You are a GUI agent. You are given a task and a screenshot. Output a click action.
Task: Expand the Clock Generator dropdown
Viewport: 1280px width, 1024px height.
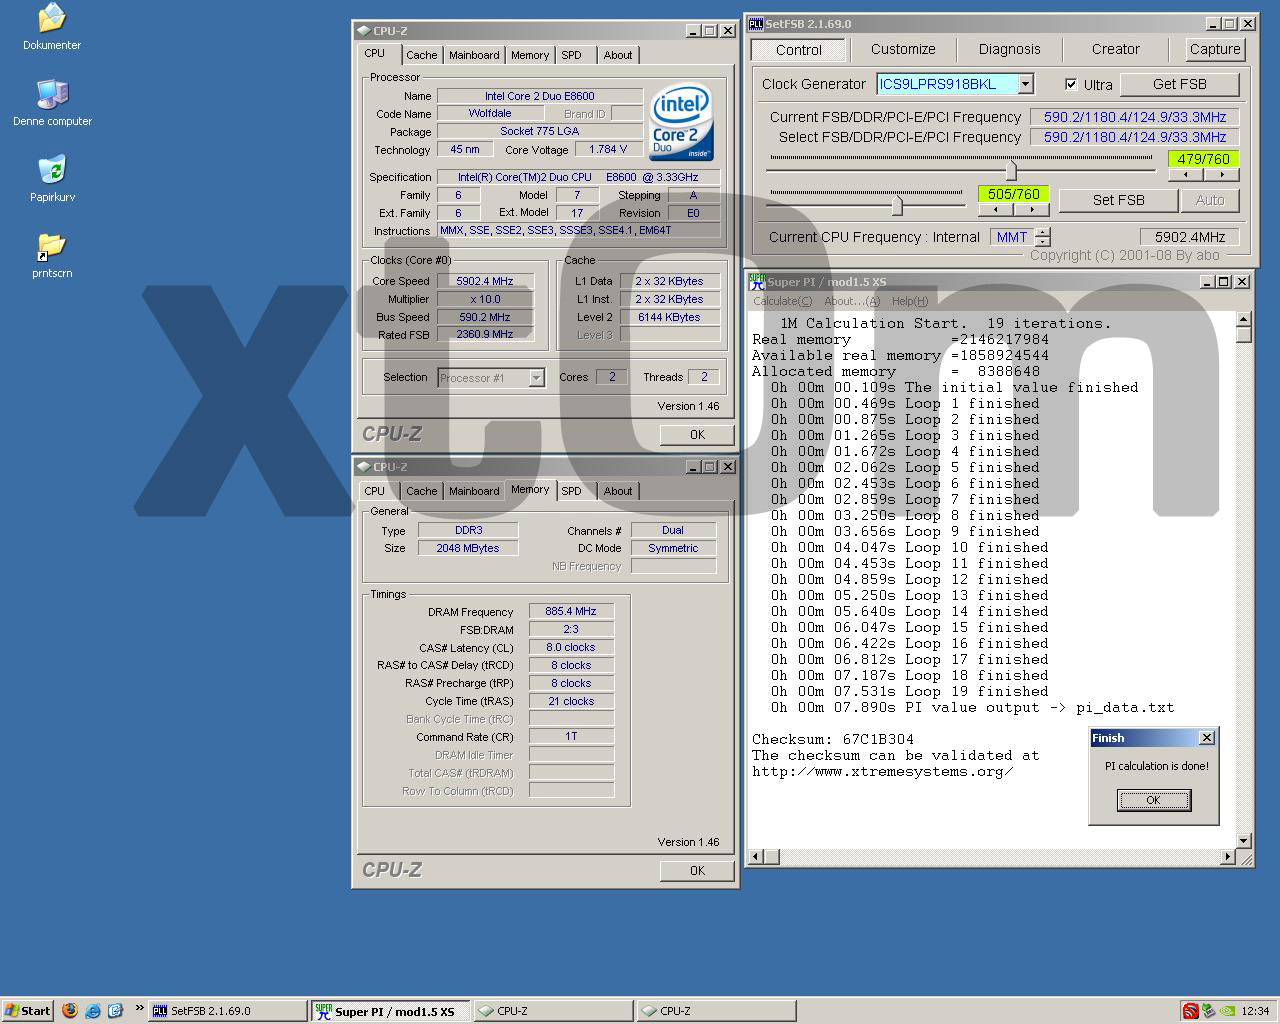pos(1025,85)
